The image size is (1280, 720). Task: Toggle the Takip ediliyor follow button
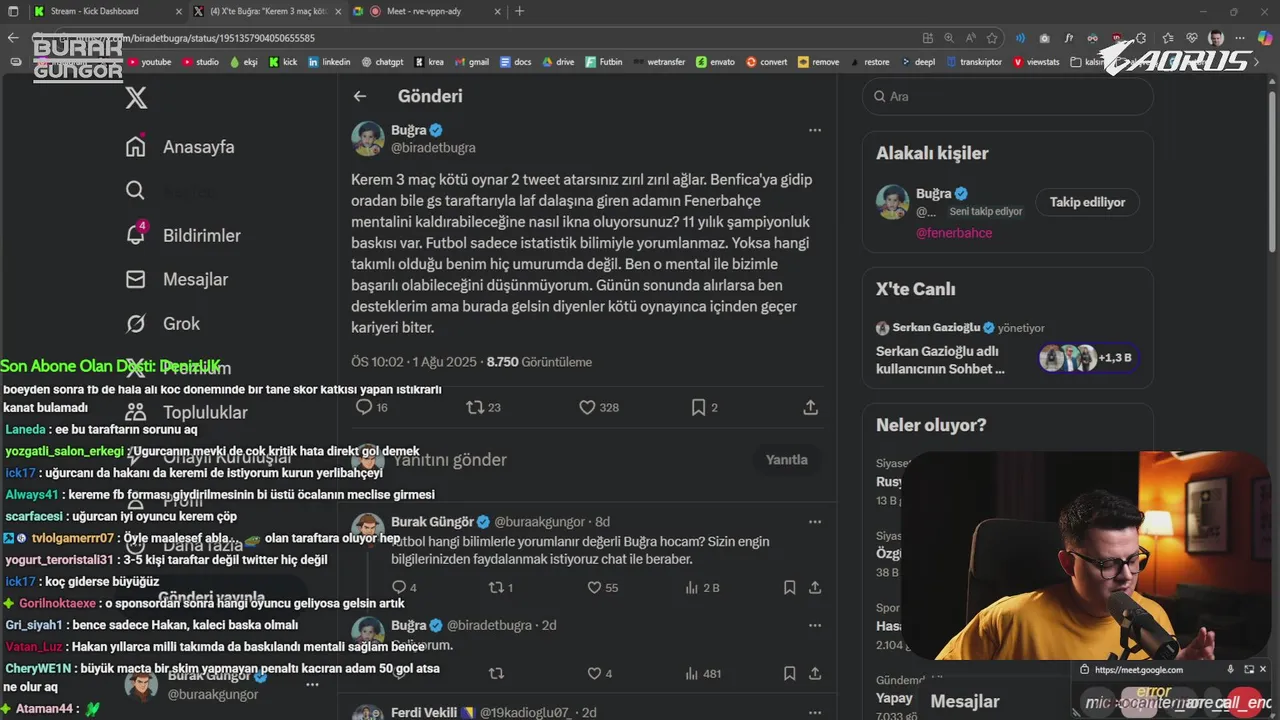click(1087, 202)
